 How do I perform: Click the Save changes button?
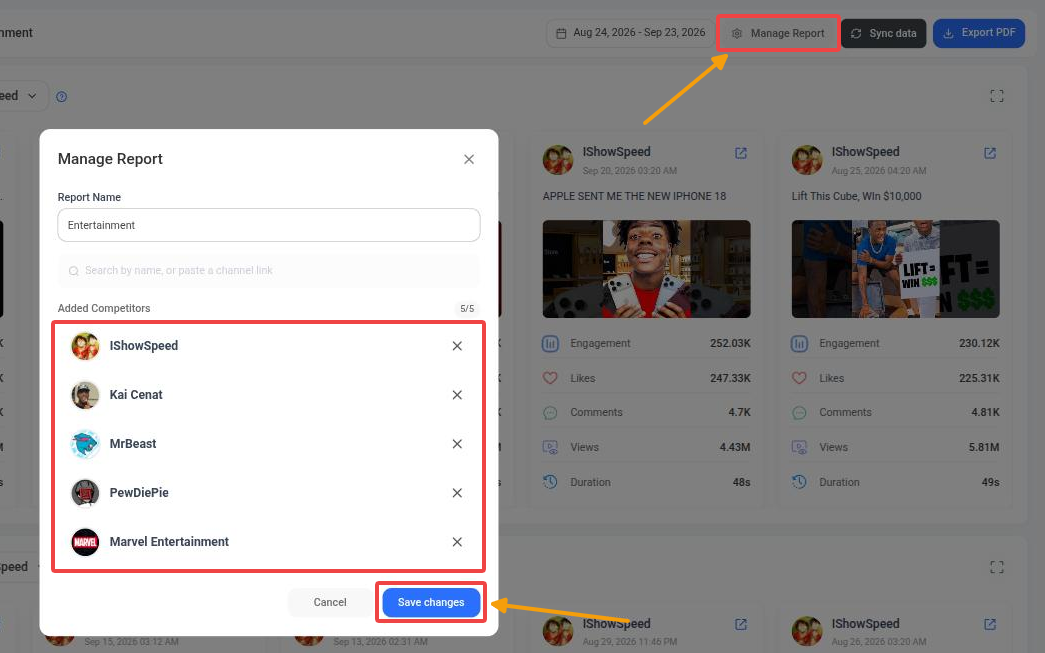pyautogui.click(x=431, y=602)
